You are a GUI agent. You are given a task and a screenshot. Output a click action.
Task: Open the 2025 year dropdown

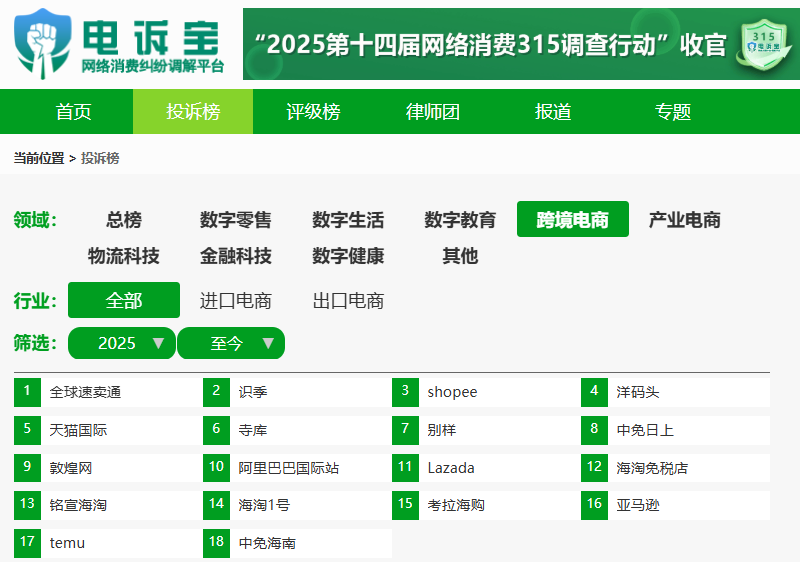pos(122,343)
